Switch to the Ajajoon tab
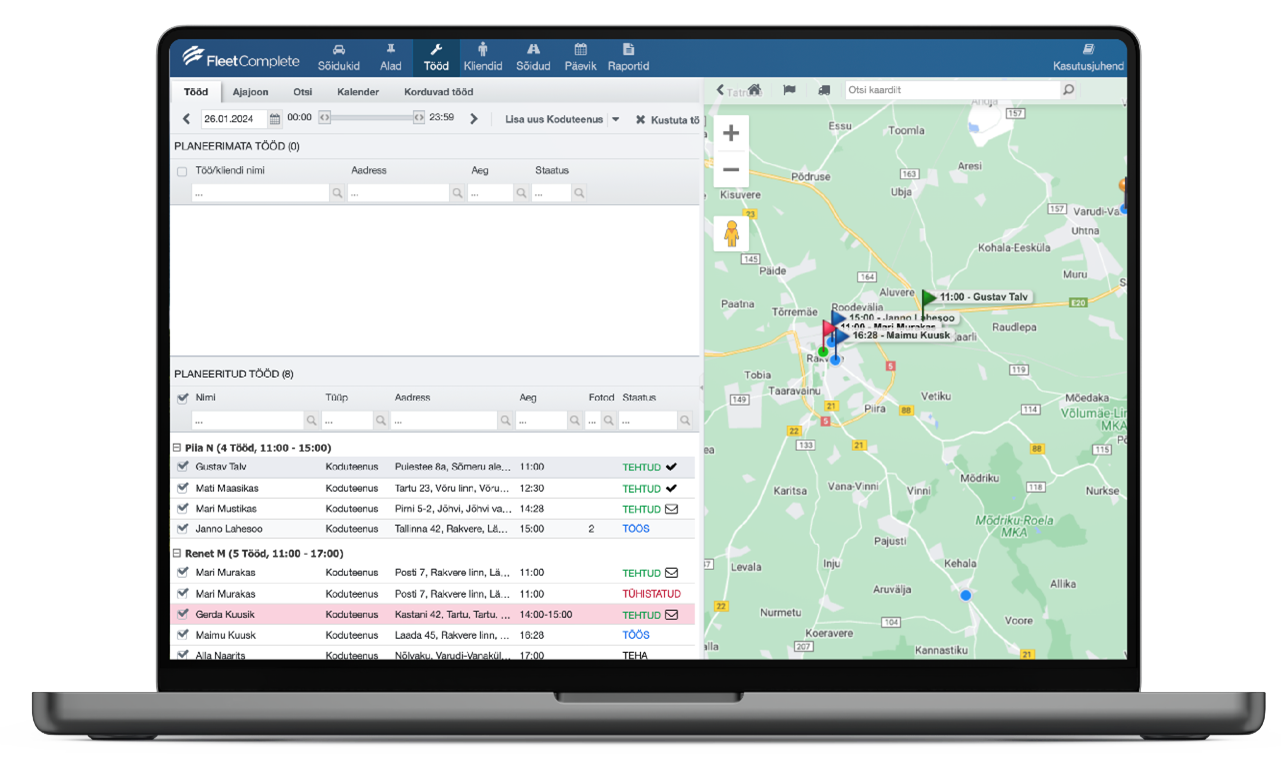Viewport: 1281px width, 758px height. (x=250, y=92)
